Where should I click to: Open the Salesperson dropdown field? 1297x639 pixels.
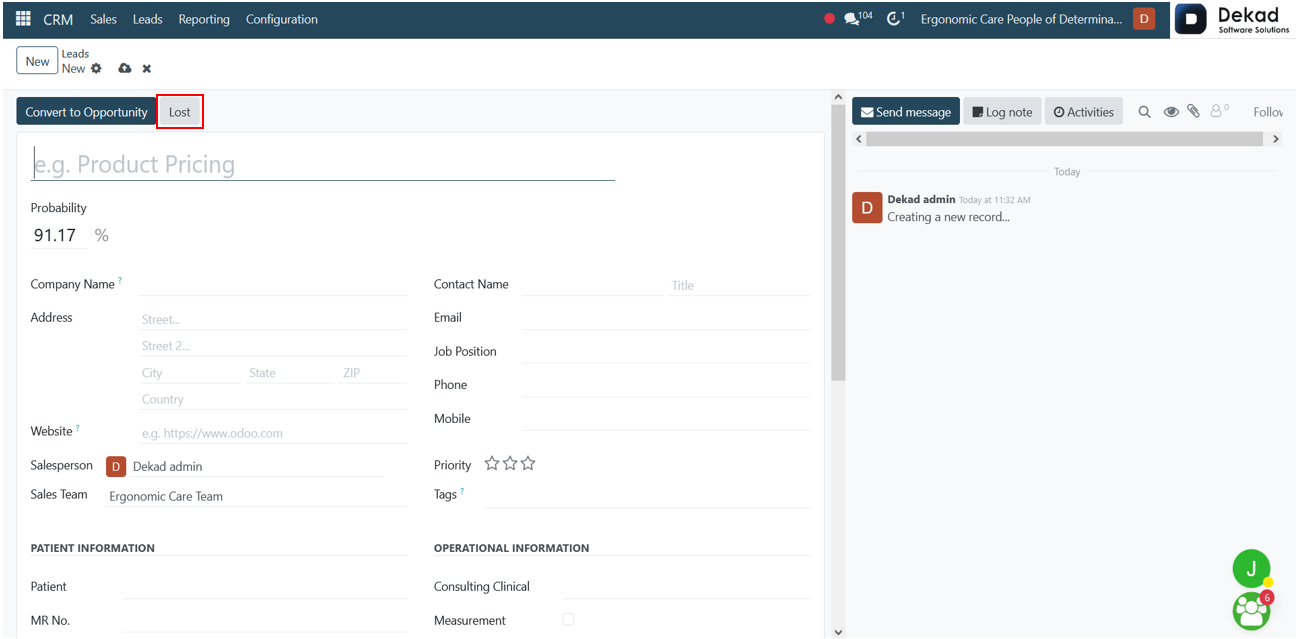tap(257, 466)
